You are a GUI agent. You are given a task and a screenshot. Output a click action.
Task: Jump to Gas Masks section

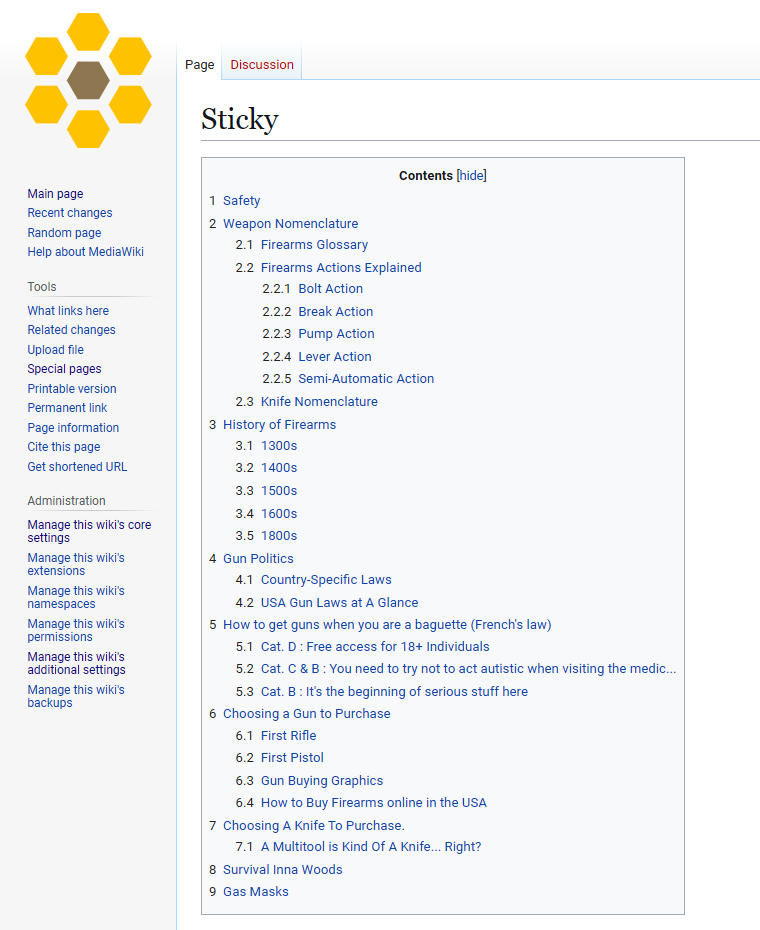tap(256, 892)
